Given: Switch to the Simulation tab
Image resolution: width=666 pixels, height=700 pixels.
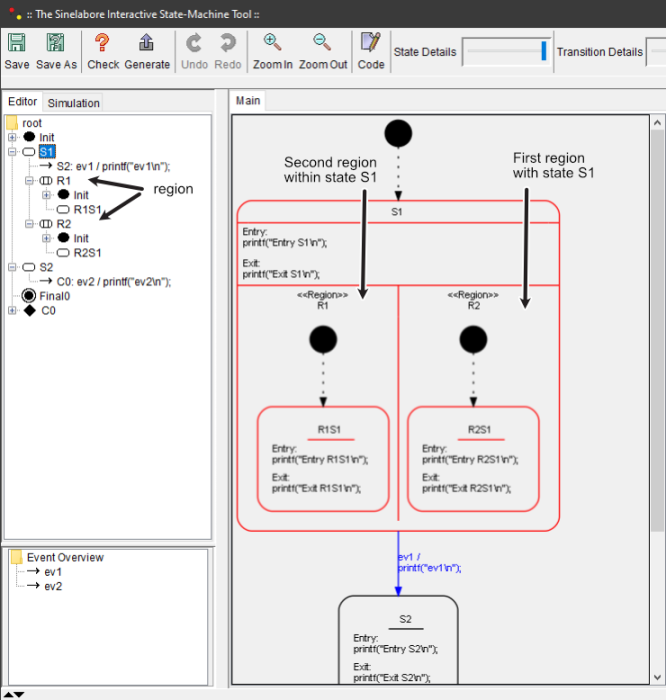Looking at the screenshot, I should pyautogui.click(x=74, y=103).
